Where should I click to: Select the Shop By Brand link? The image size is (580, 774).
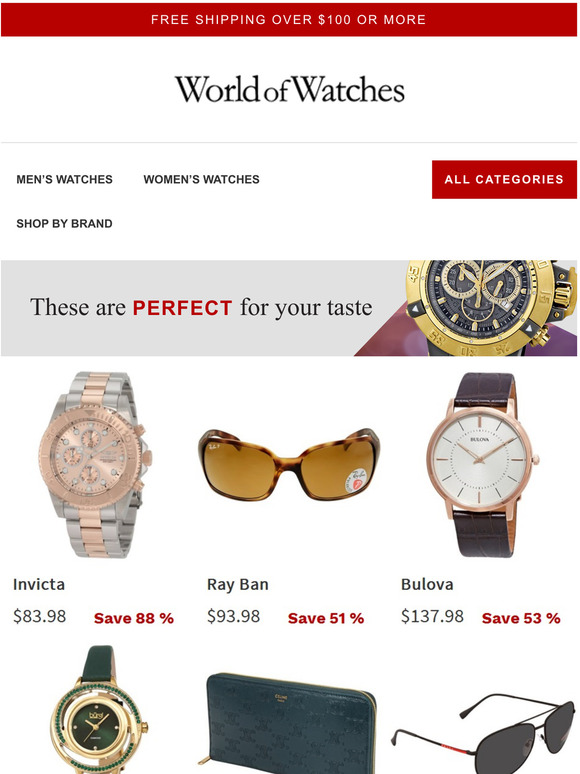(x=65, y=224)
